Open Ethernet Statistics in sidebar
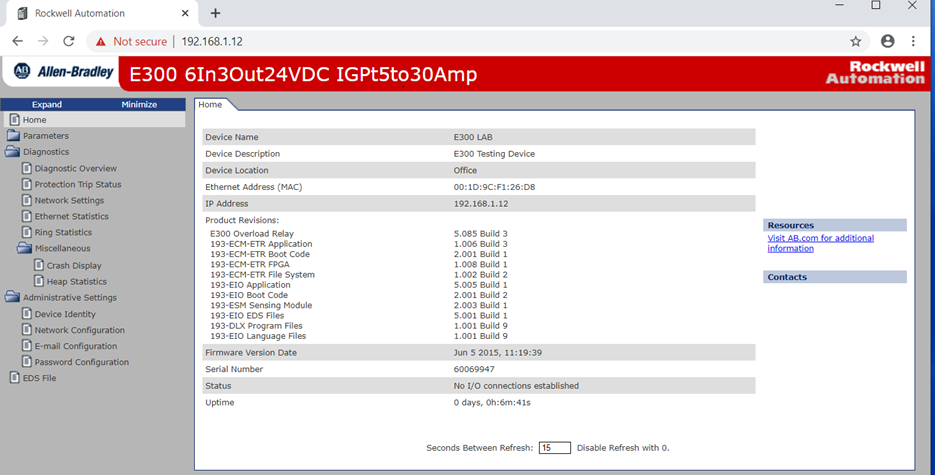The image size is (935, 475). [71, 216]
